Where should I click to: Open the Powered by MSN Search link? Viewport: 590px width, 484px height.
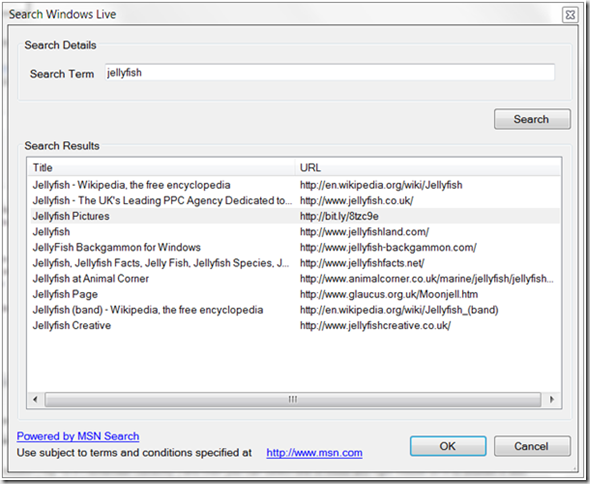point(78,436)
